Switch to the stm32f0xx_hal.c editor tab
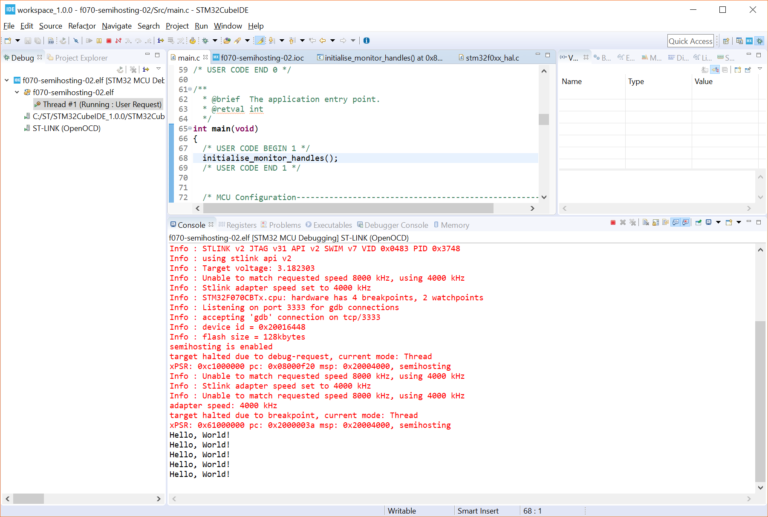This screenshot has width=768, height=517. click(x=488, y=58)
